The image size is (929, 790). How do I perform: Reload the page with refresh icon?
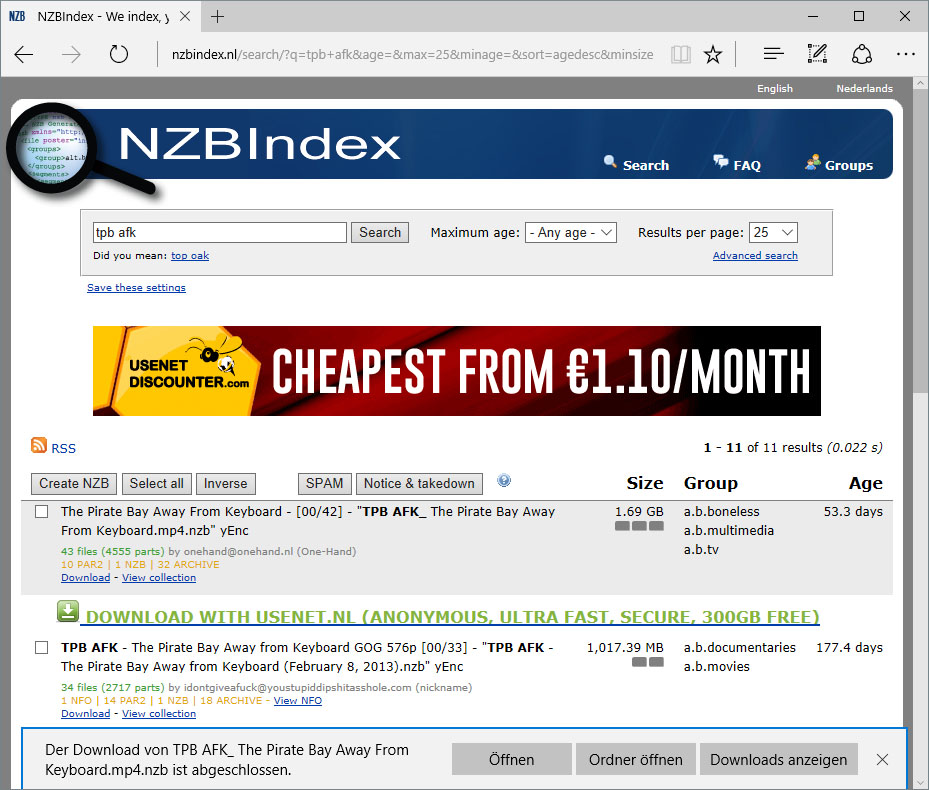pyautogui.click(x=118, y=55)
